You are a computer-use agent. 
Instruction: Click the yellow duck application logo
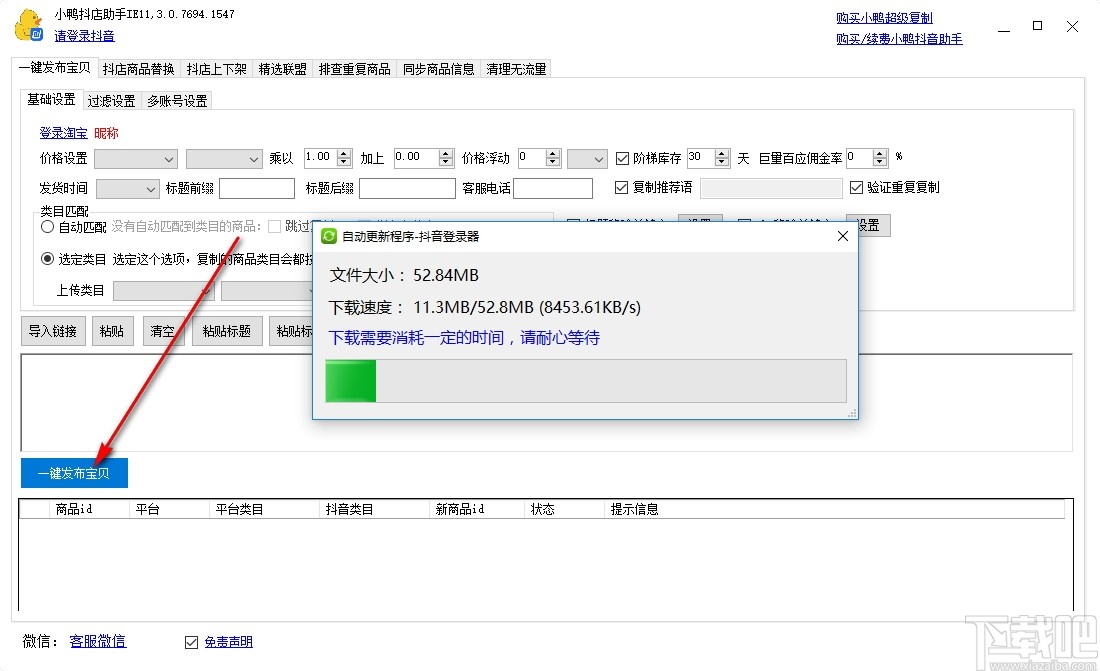pos(29,25)
